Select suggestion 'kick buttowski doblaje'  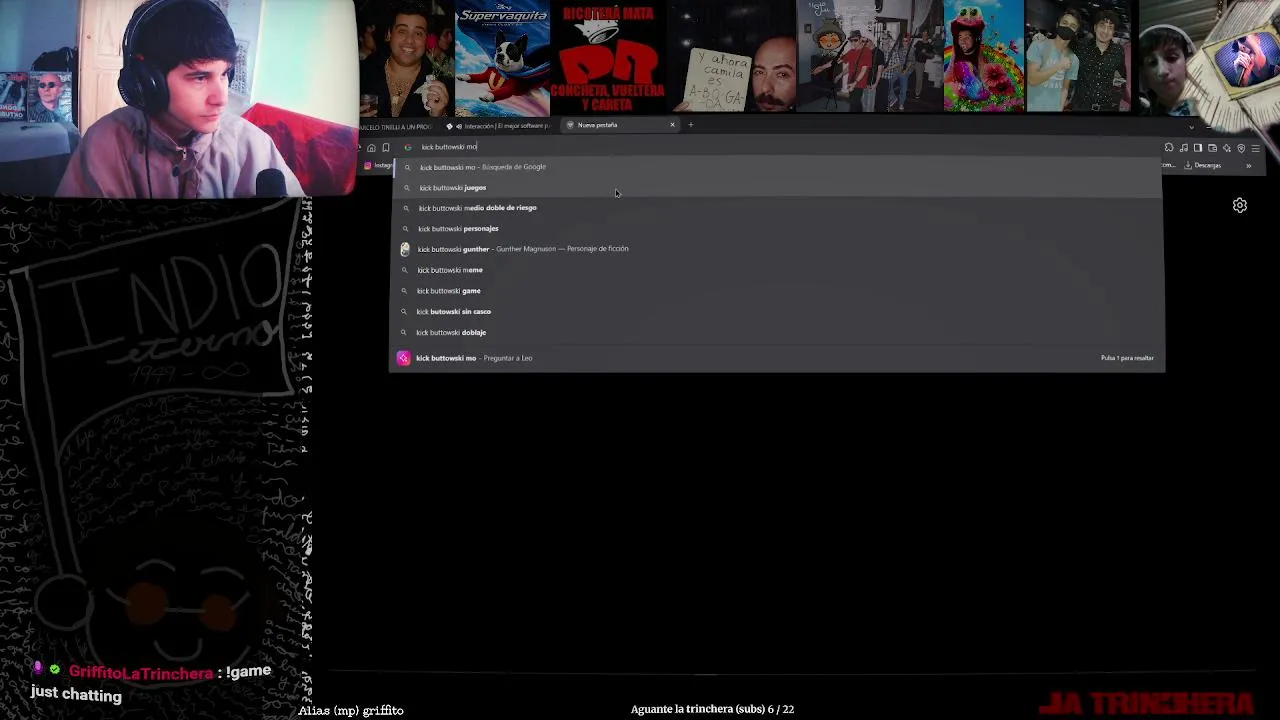[777, 333]
